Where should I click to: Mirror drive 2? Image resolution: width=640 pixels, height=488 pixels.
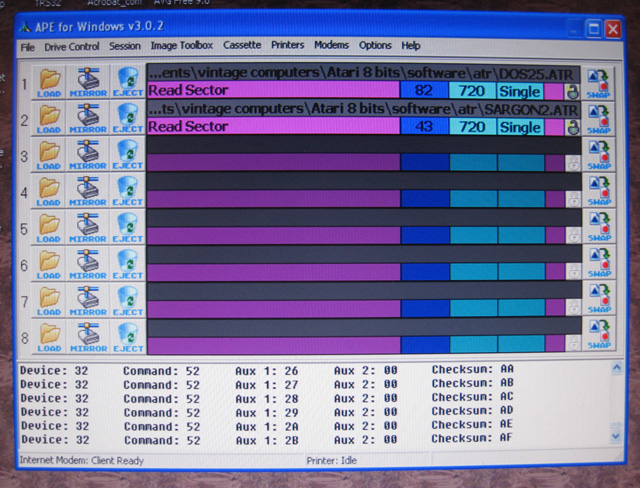click(x=88, y=119)
